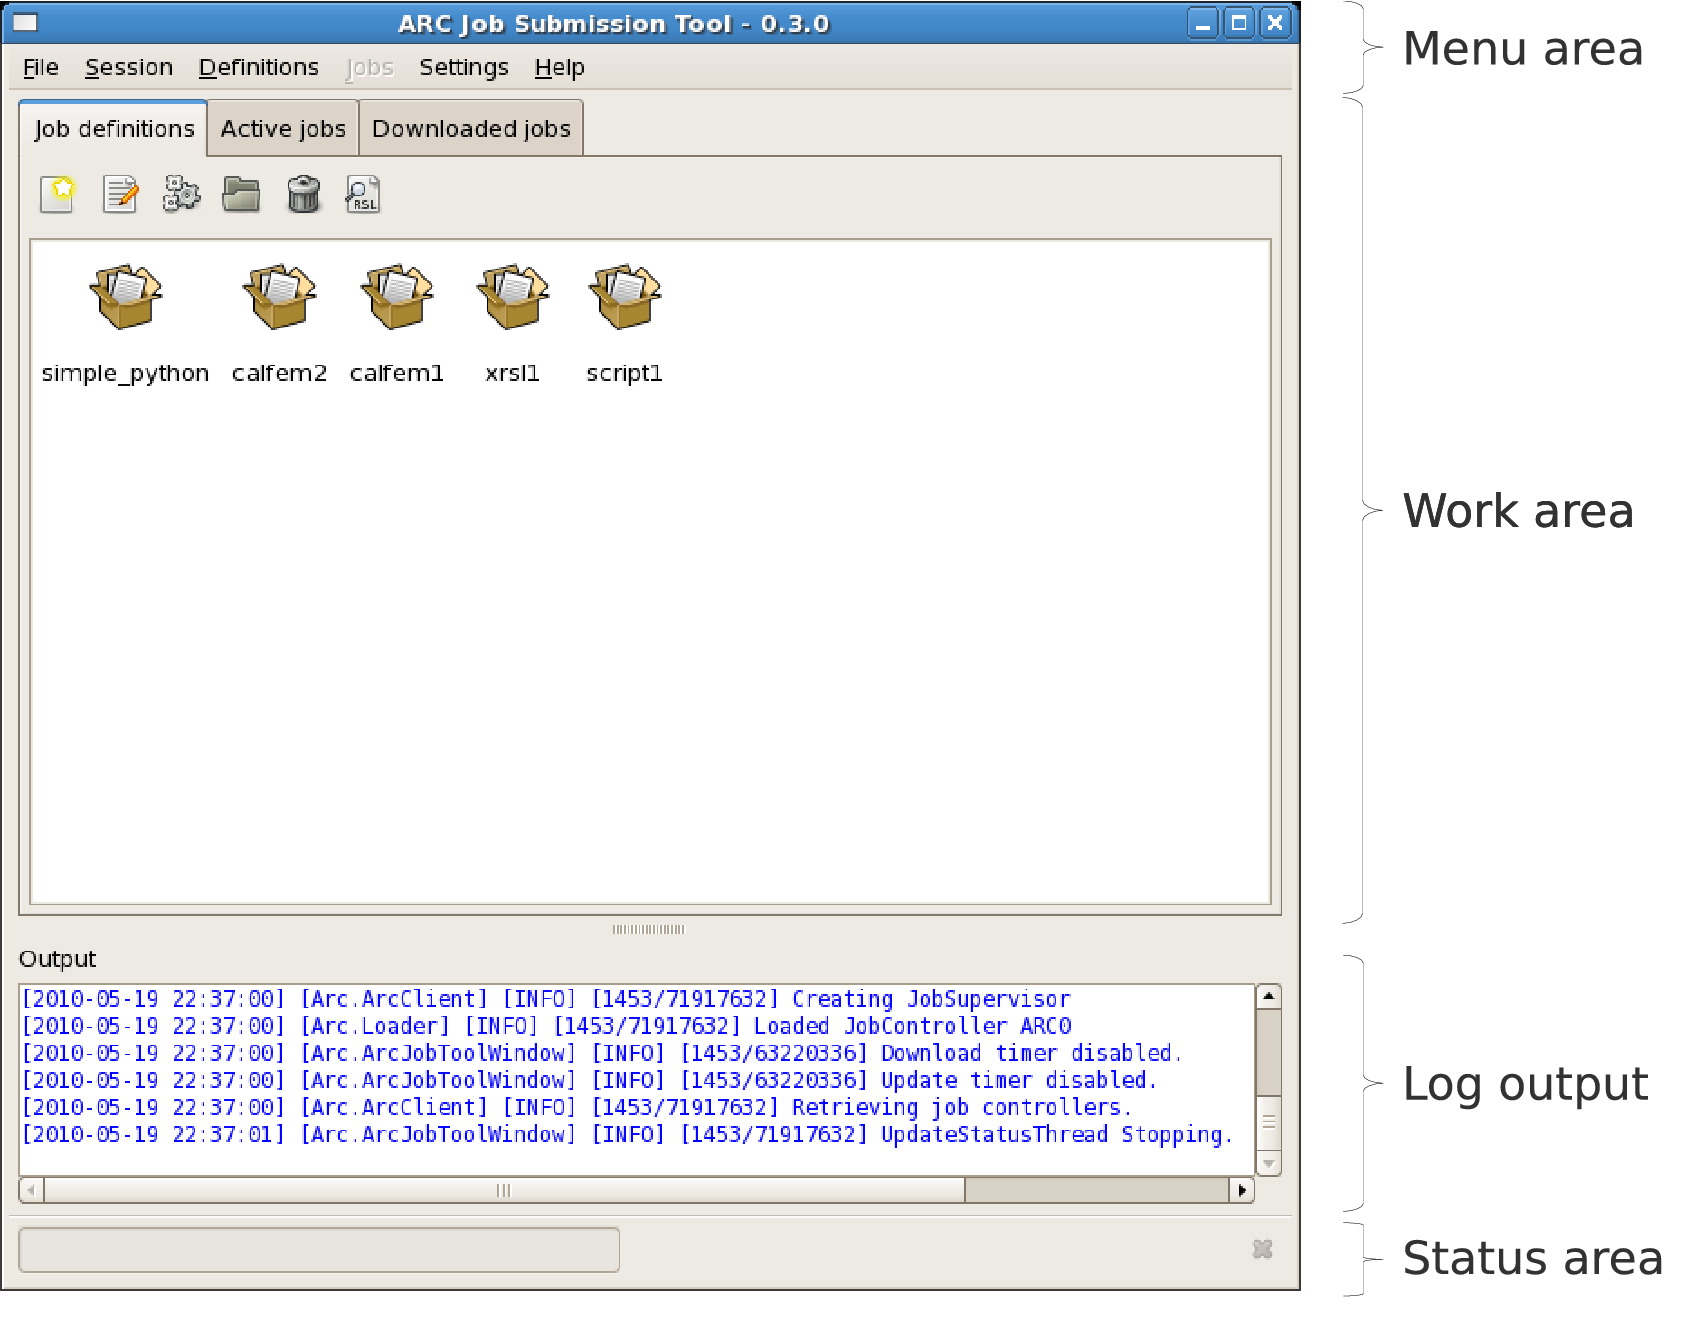
Task: Close the ARC Job Submission Tool window
Action: tap(1275, 23)
